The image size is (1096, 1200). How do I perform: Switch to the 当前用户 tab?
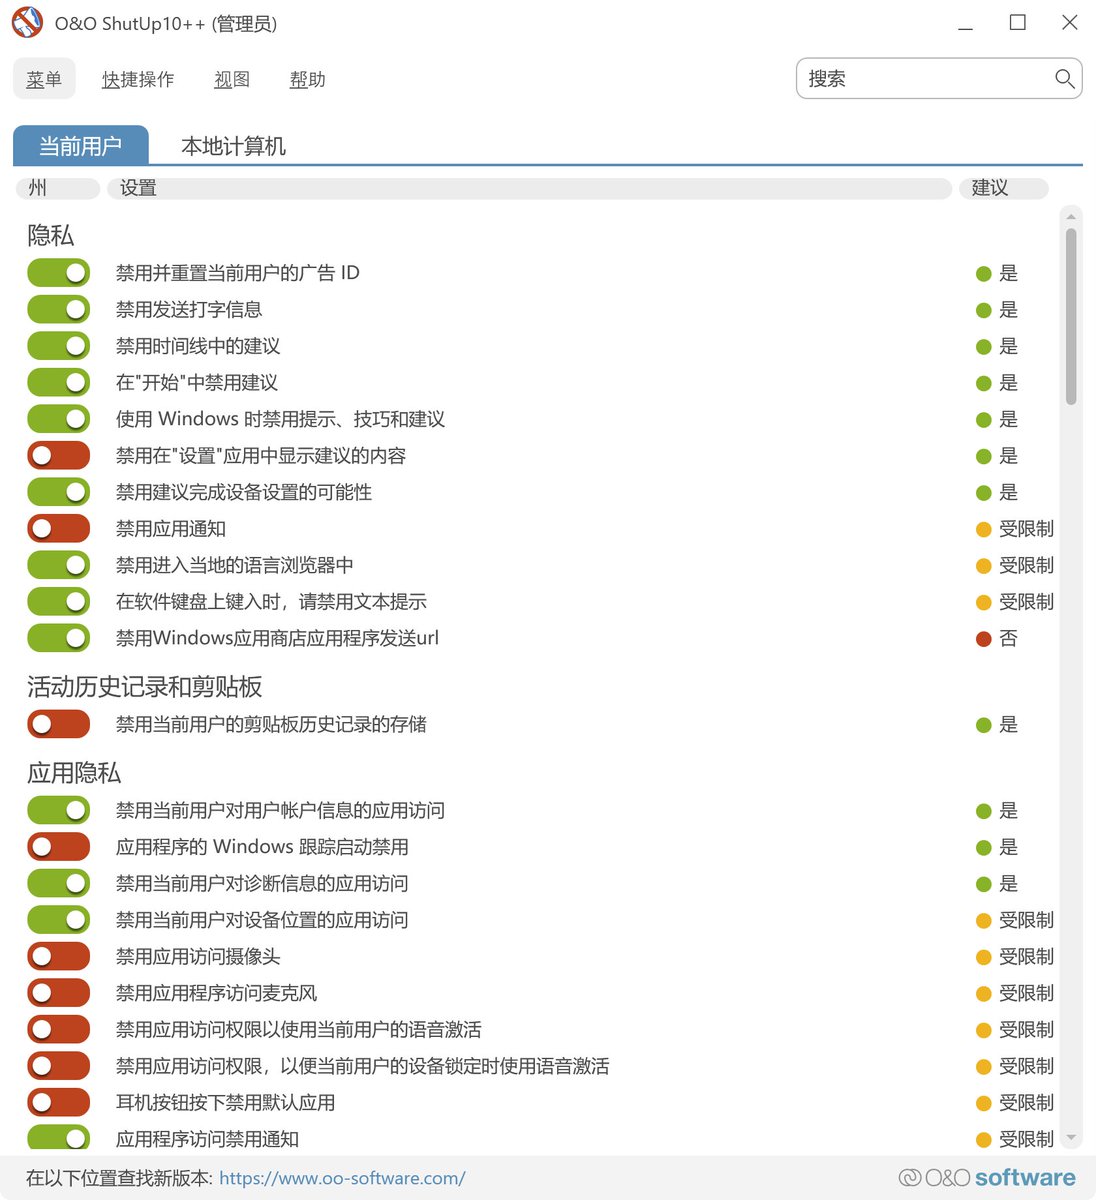pyautogui.click(x=81, y=145)
